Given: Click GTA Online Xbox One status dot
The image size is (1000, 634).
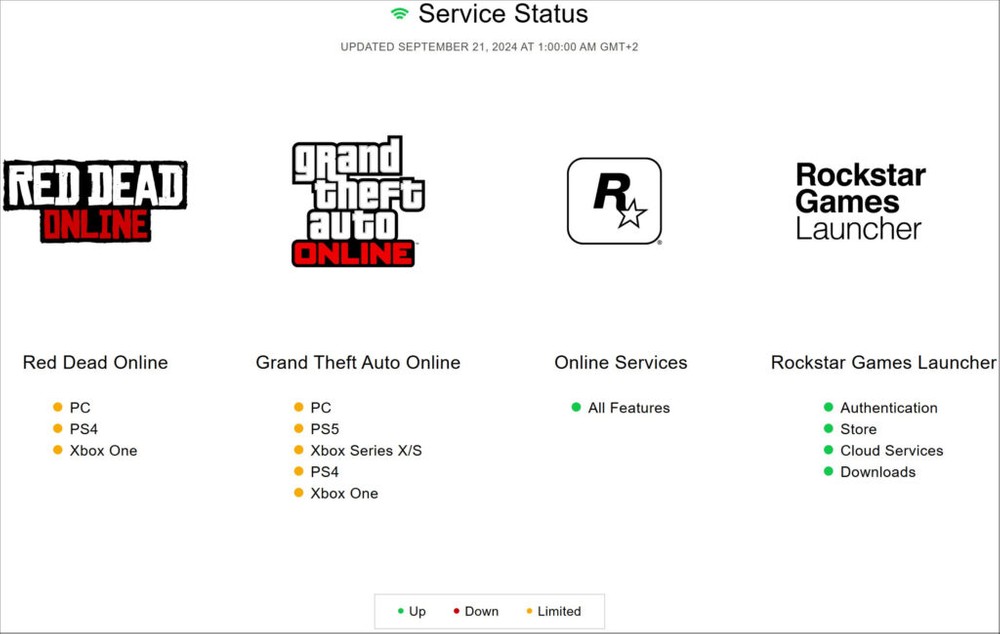Looking at the screenshot, I should pyautogui.click(x=298, y=492).
